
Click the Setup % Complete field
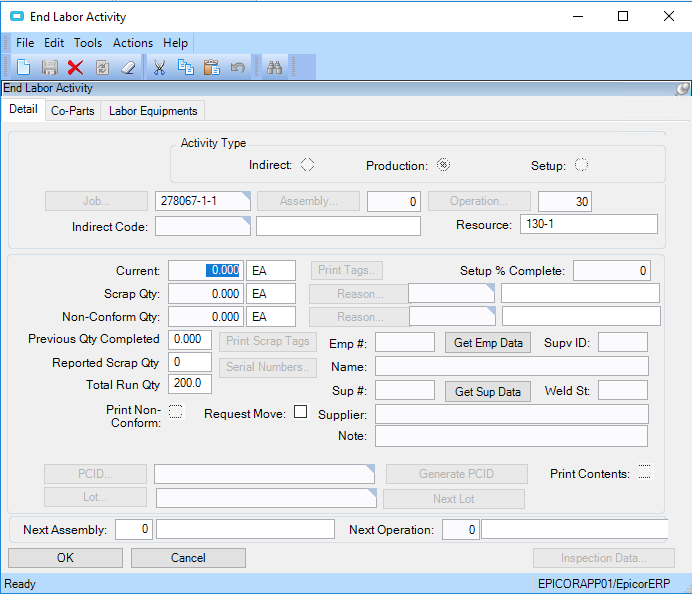pos(612,270)
